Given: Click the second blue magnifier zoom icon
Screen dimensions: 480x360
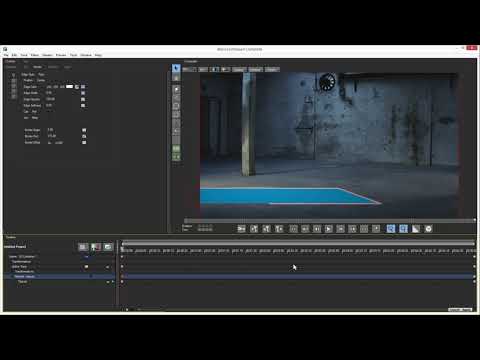Looking at the screenshot, I should pos(403,229).
